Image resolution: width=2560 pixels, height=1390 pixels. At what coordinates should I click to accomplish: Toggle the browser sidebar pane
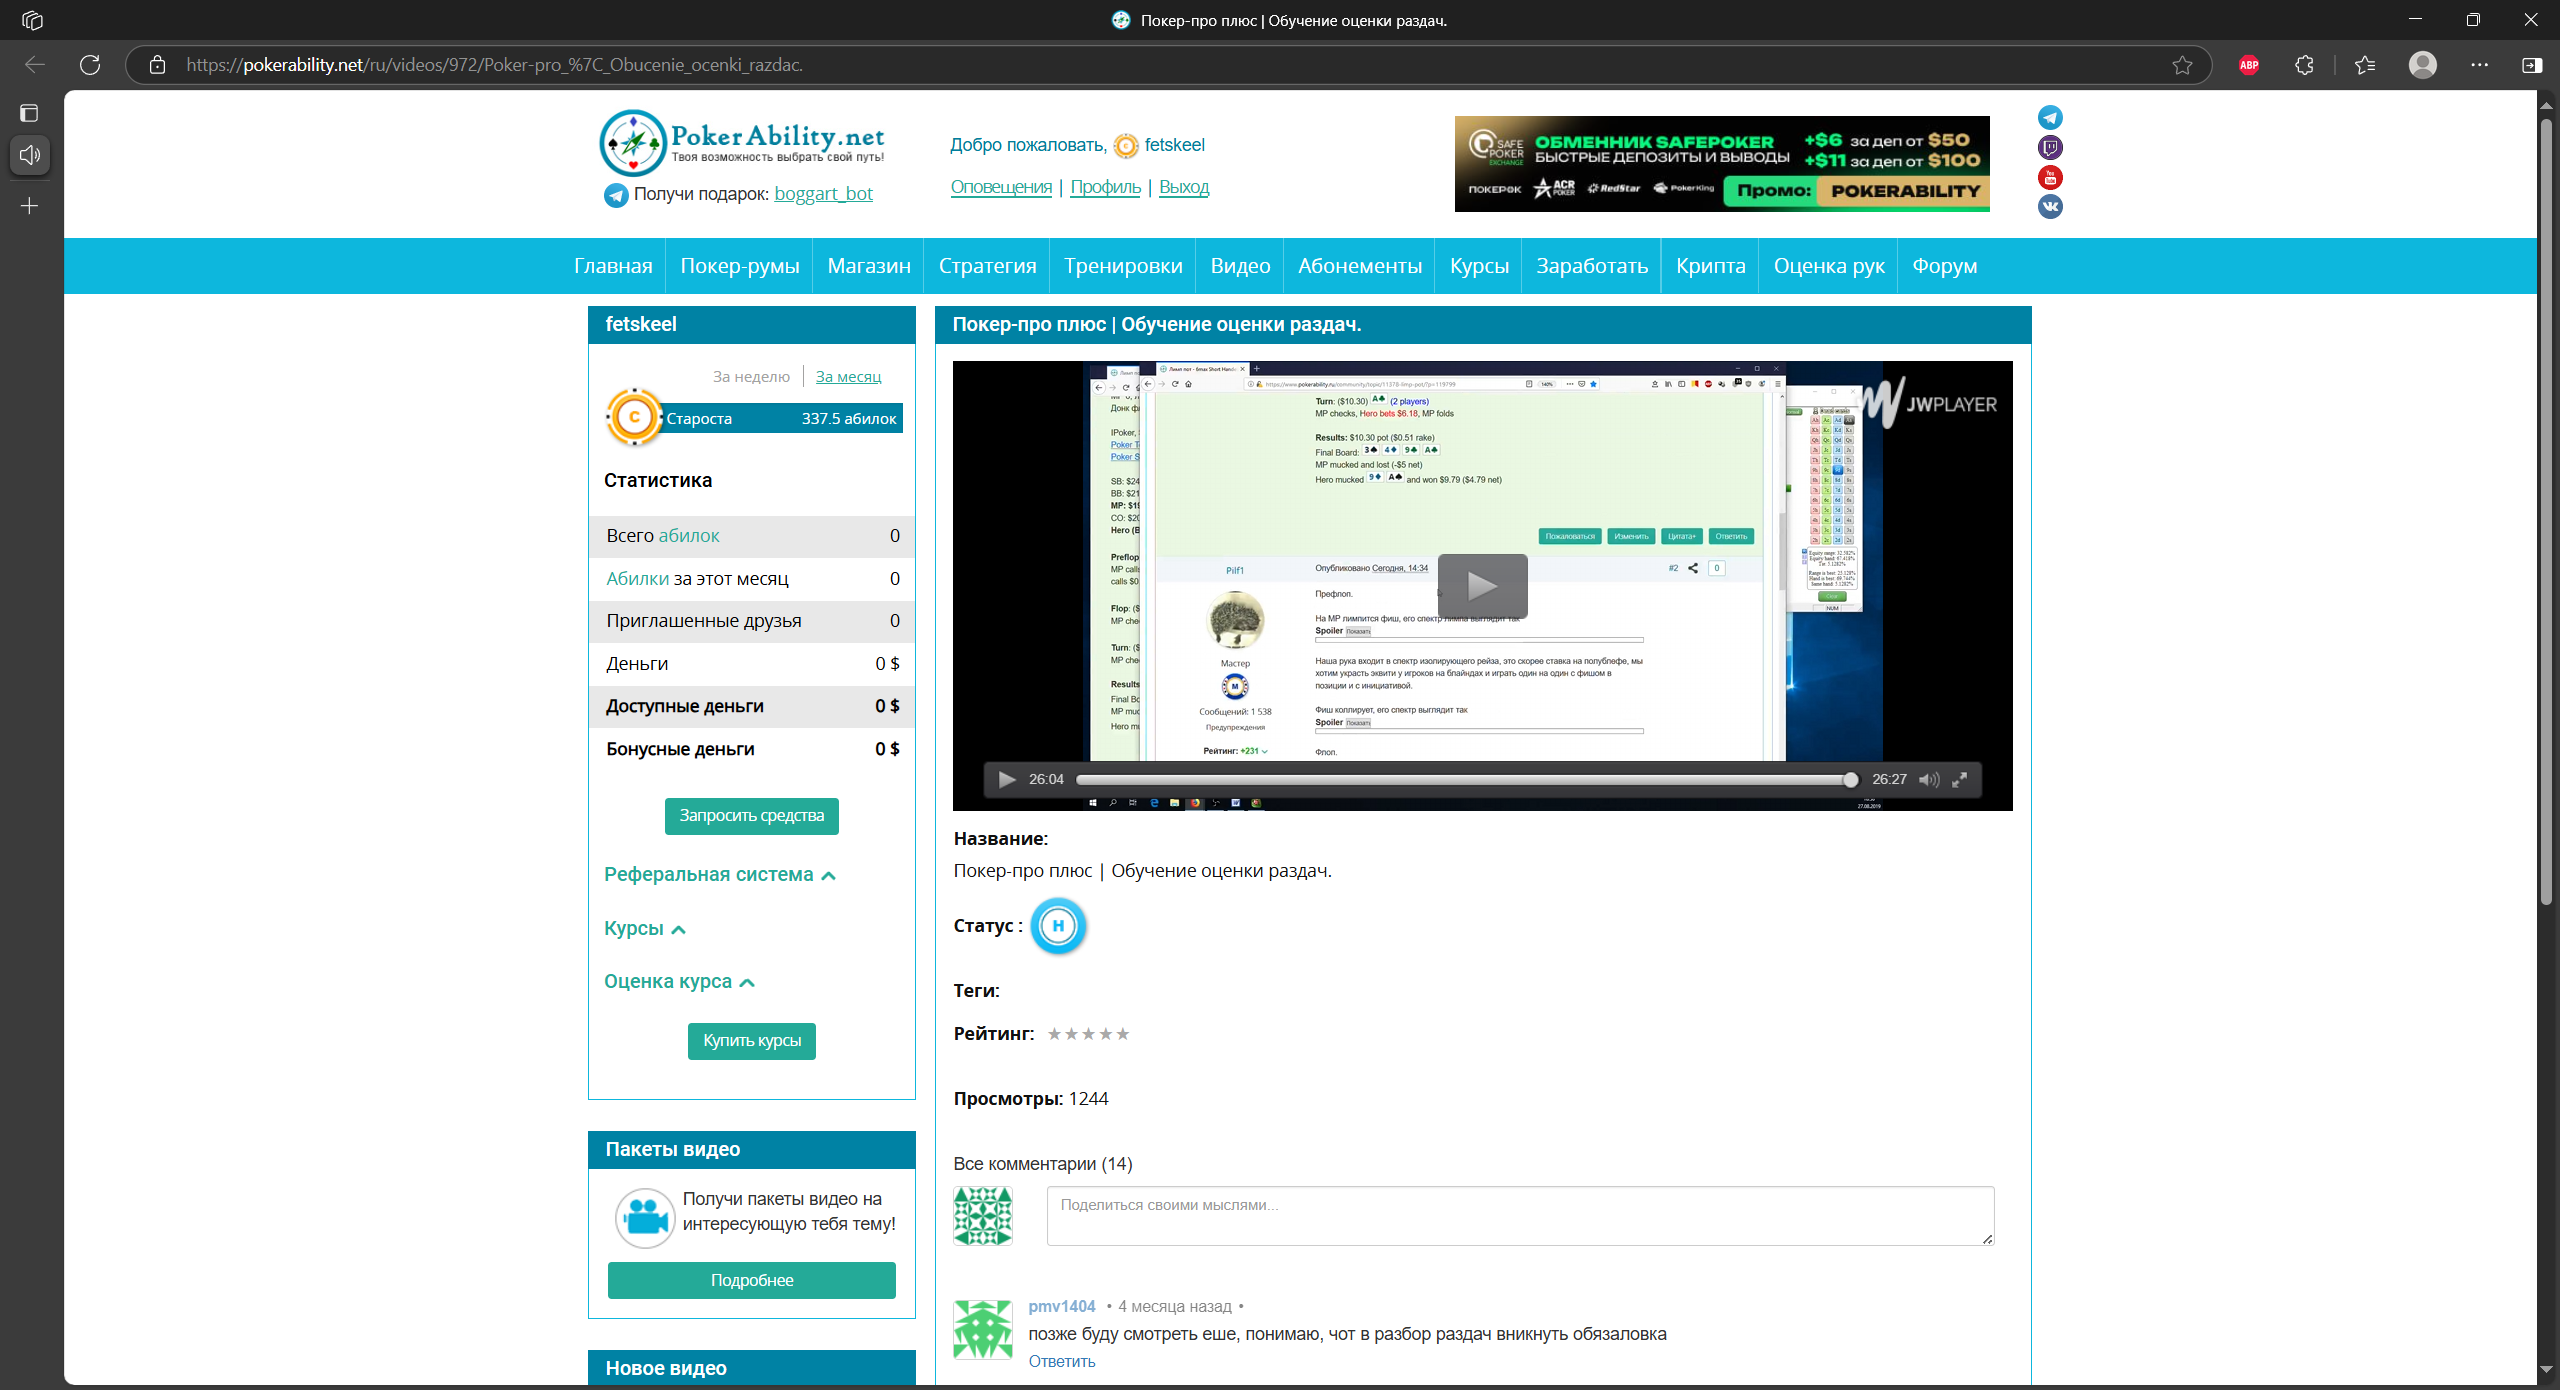(2532, 65)
